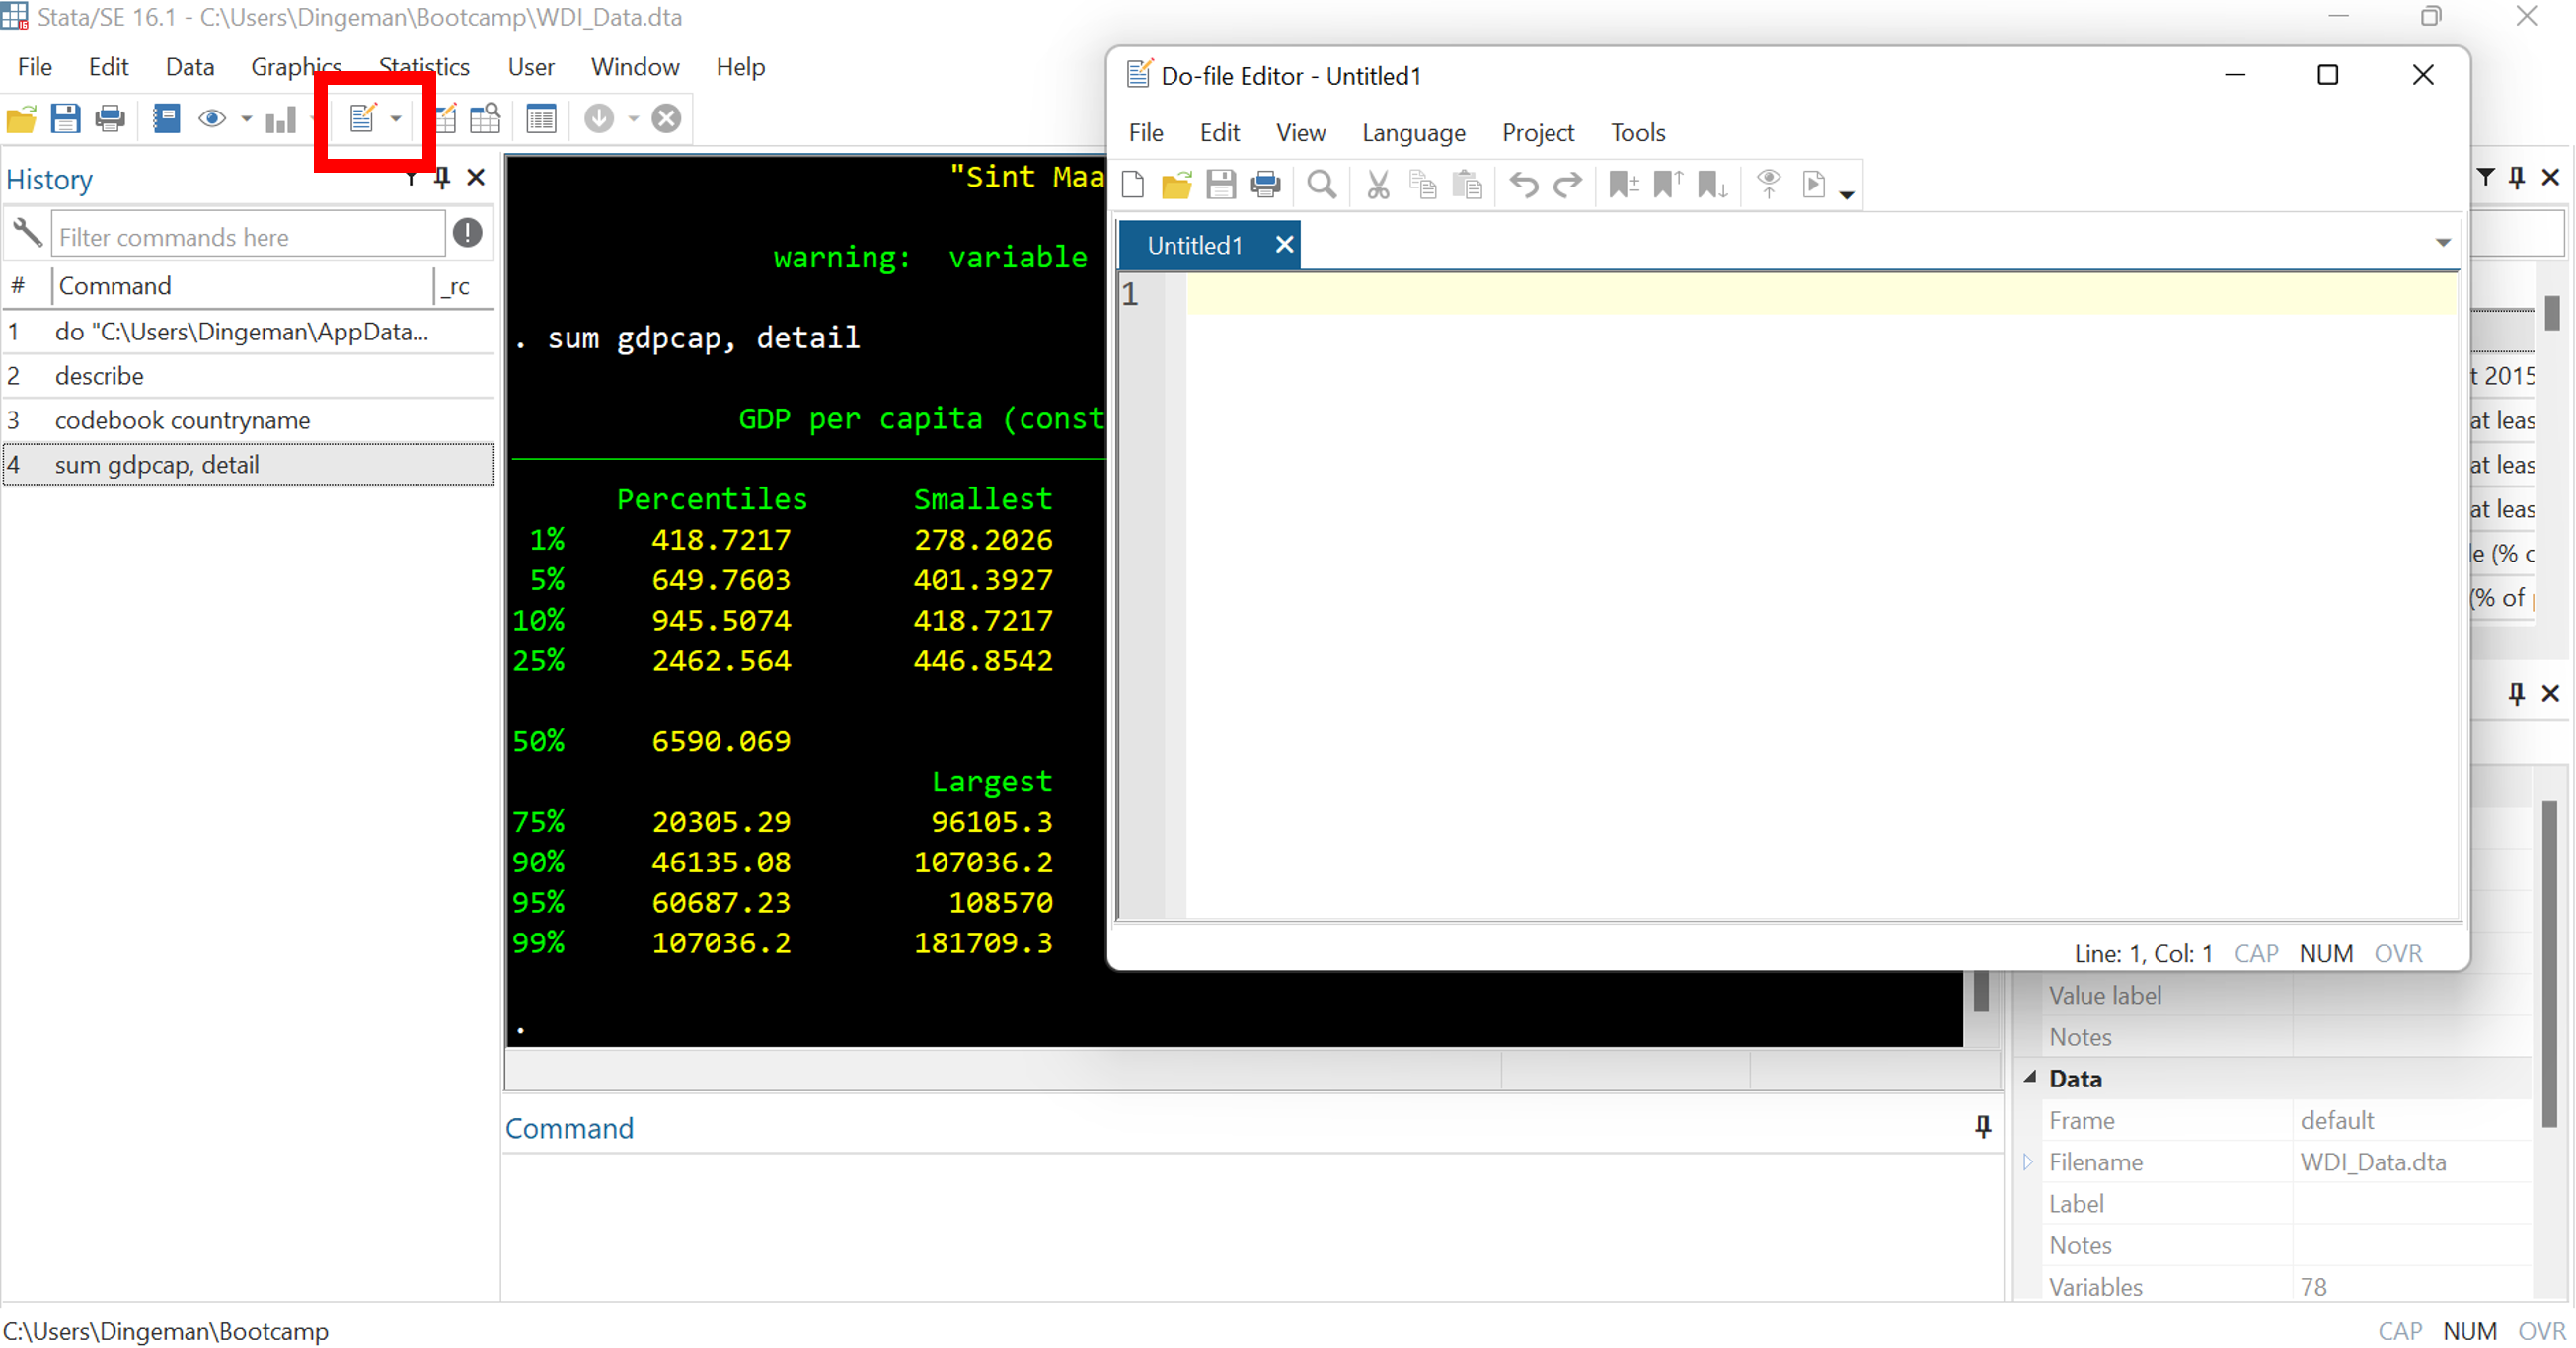Pin the Command pane
The width and height of the screenshot is (2576, 1348).
(1982, 1127)
